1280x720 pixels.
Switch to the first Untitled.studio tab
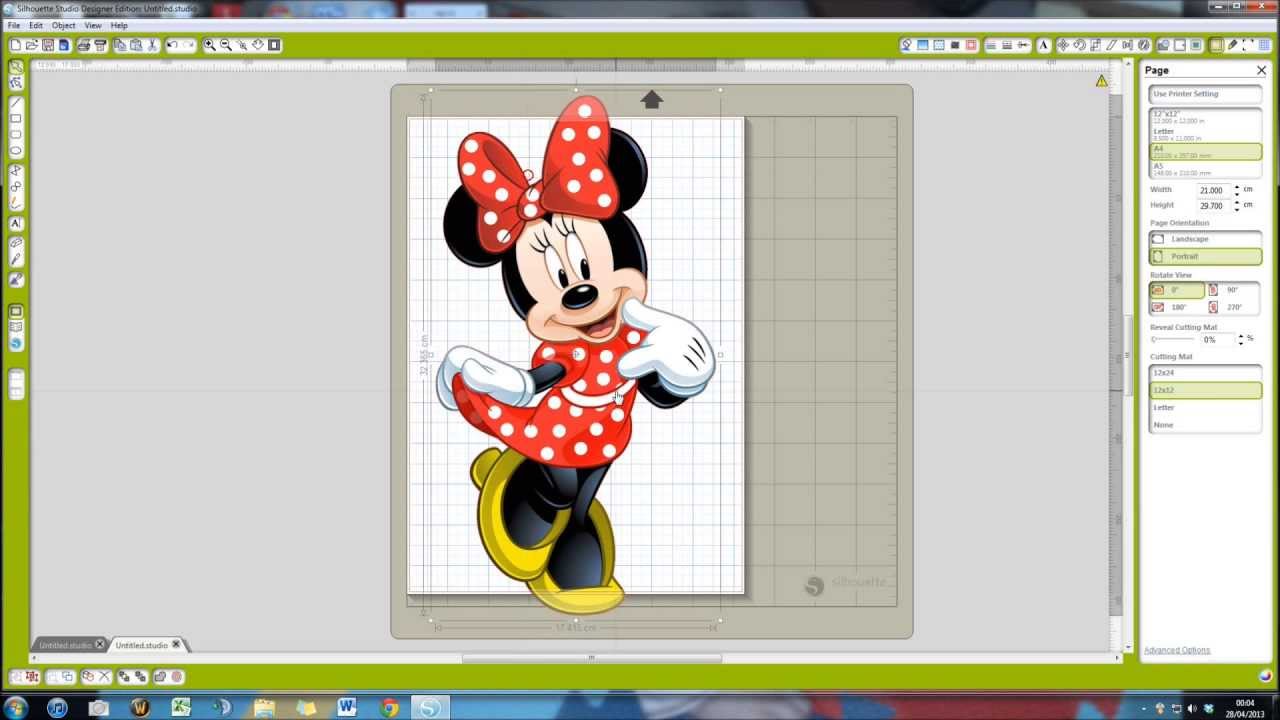coord(65,645)
